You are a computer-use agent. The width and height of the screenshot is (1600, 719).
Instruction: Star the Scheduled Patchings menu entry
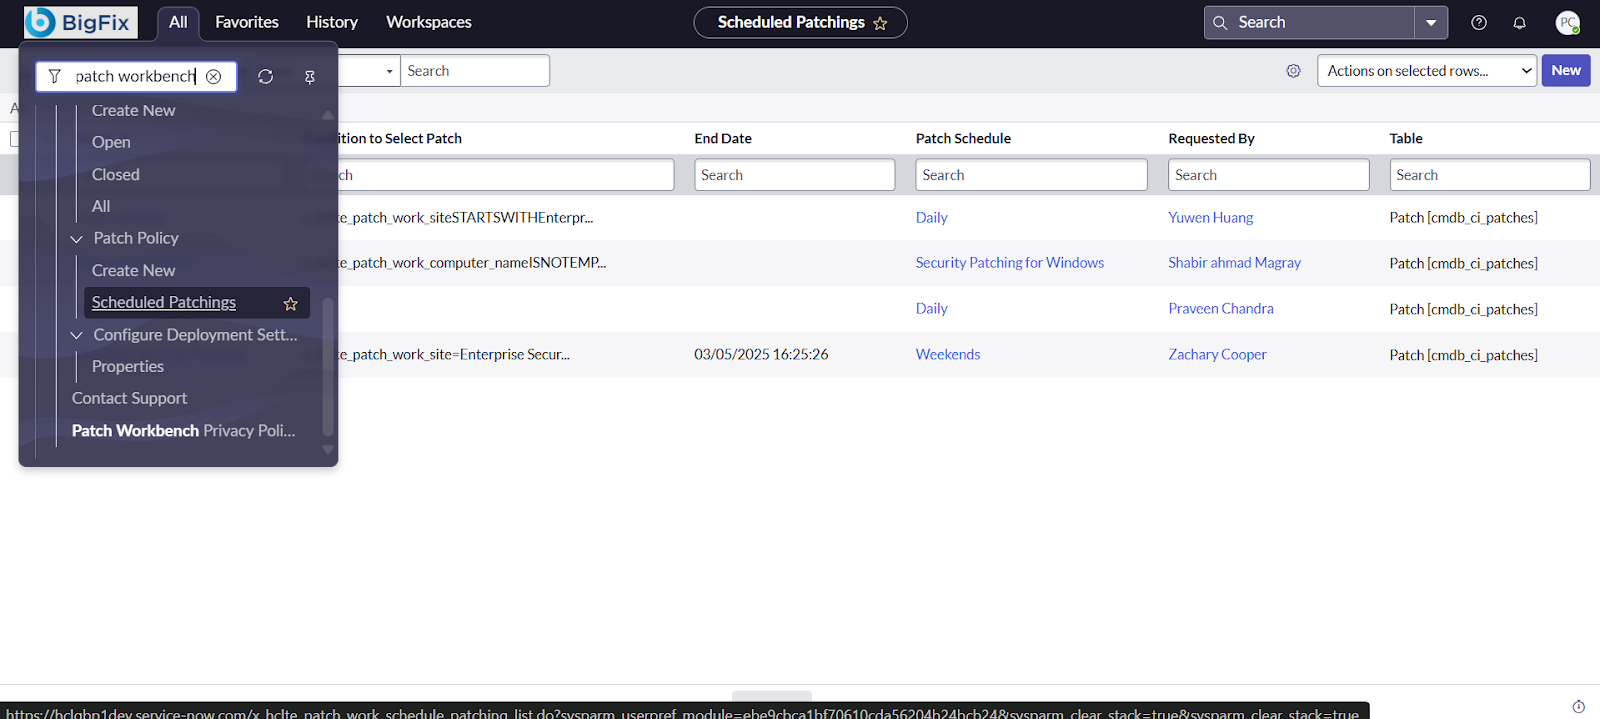pos(291,303)
